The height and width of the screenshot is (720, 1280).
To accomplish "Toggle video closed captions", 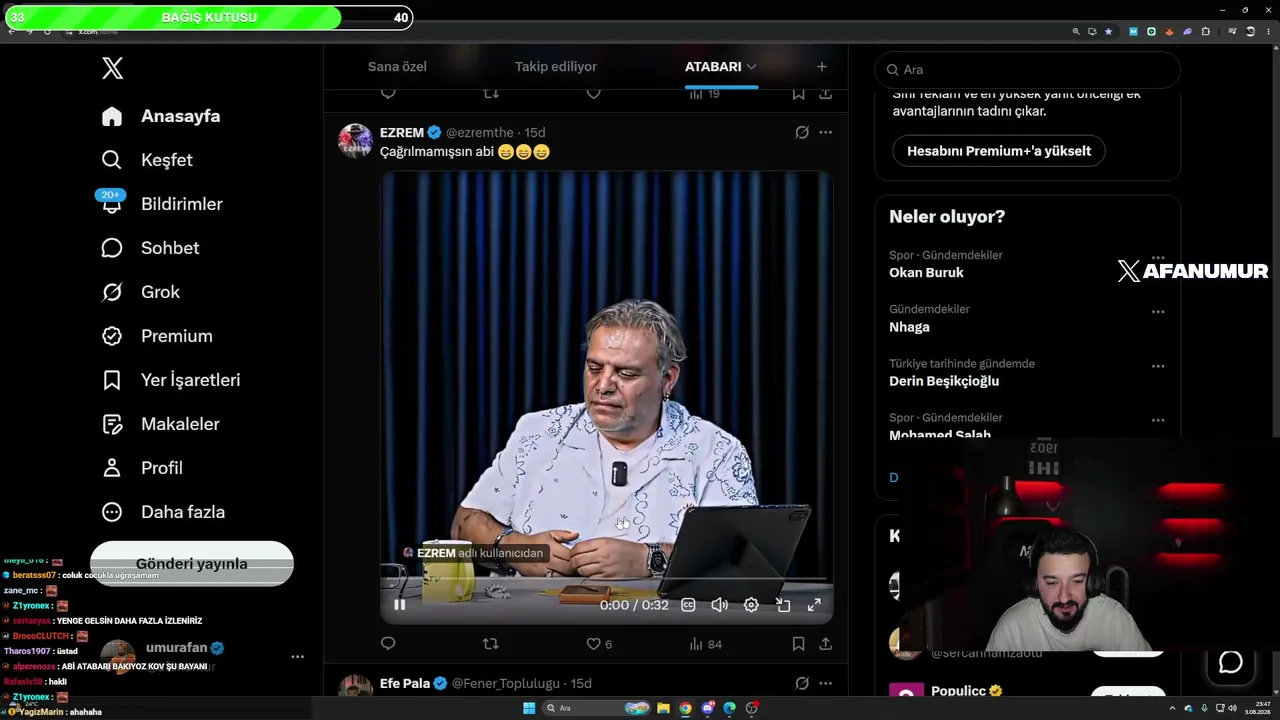I will (688, 604).
